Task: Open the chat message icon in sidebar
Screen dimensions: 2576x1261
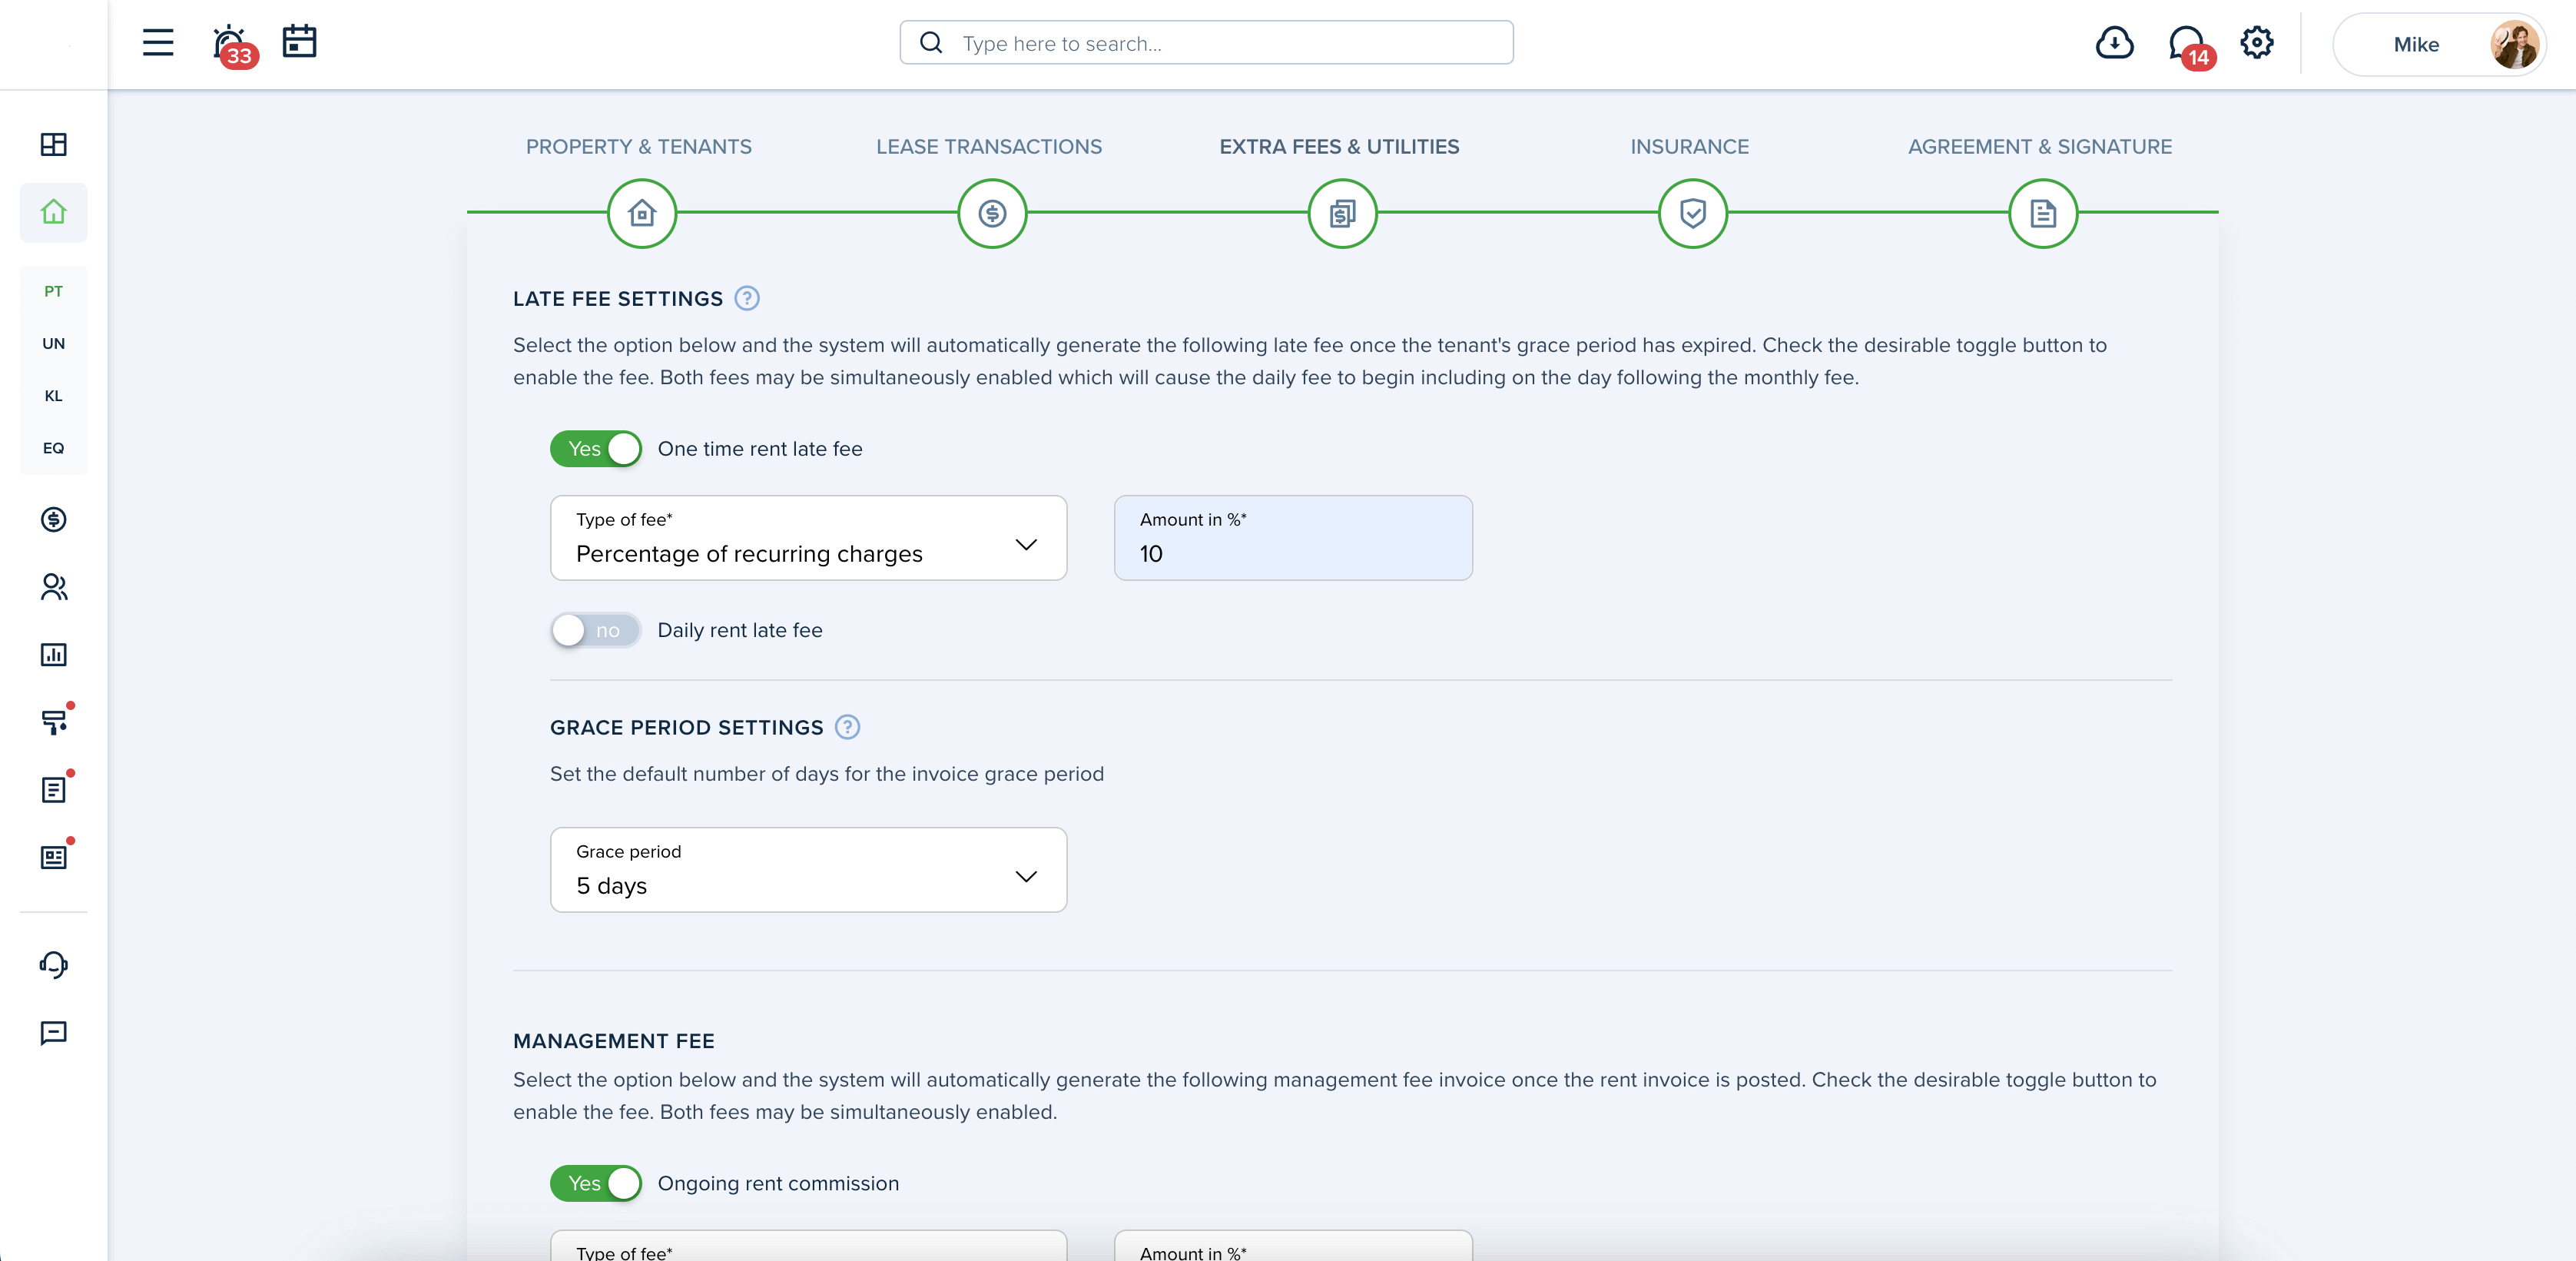Action: [54, 1033]
